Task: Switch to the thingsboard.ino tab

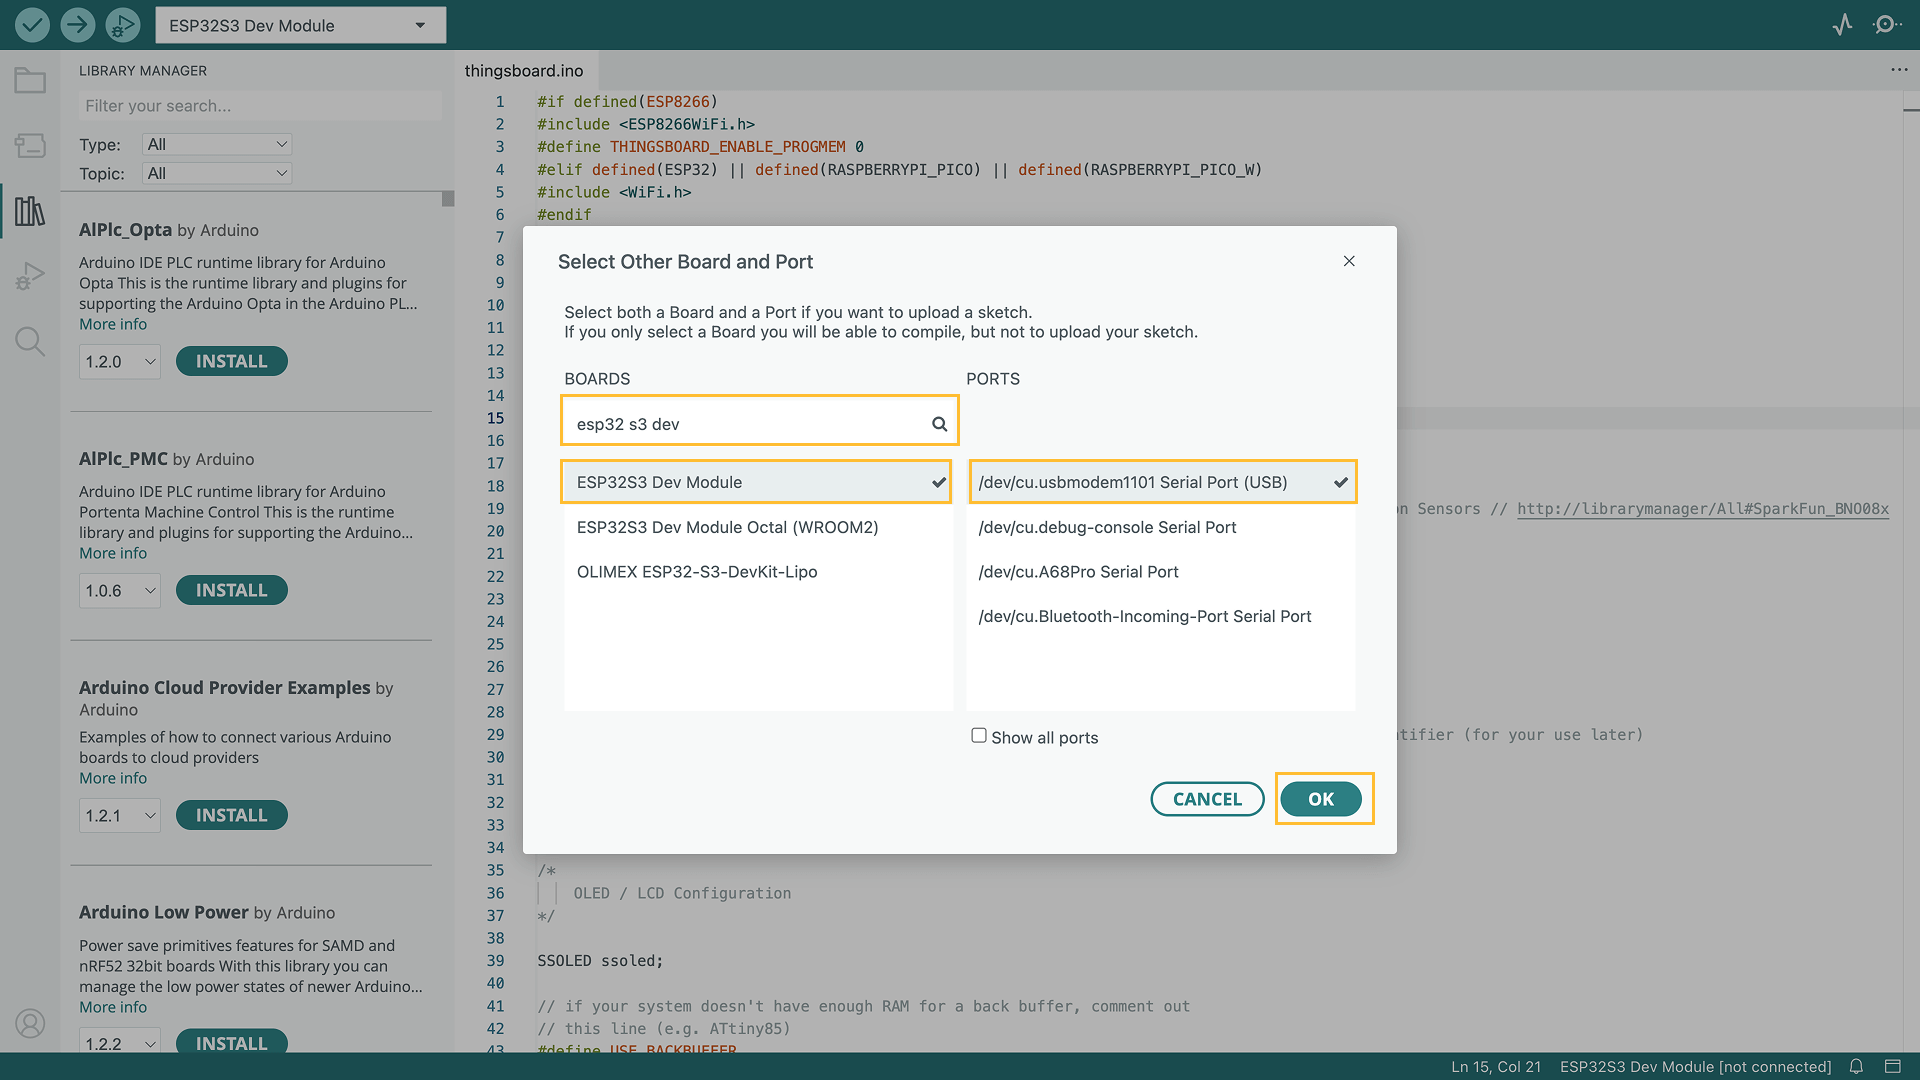Action: 523,71
